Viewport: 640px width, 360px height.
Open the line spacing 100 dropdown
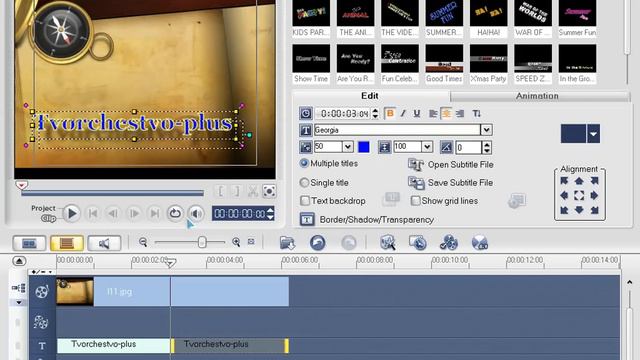tap(427, 147)
